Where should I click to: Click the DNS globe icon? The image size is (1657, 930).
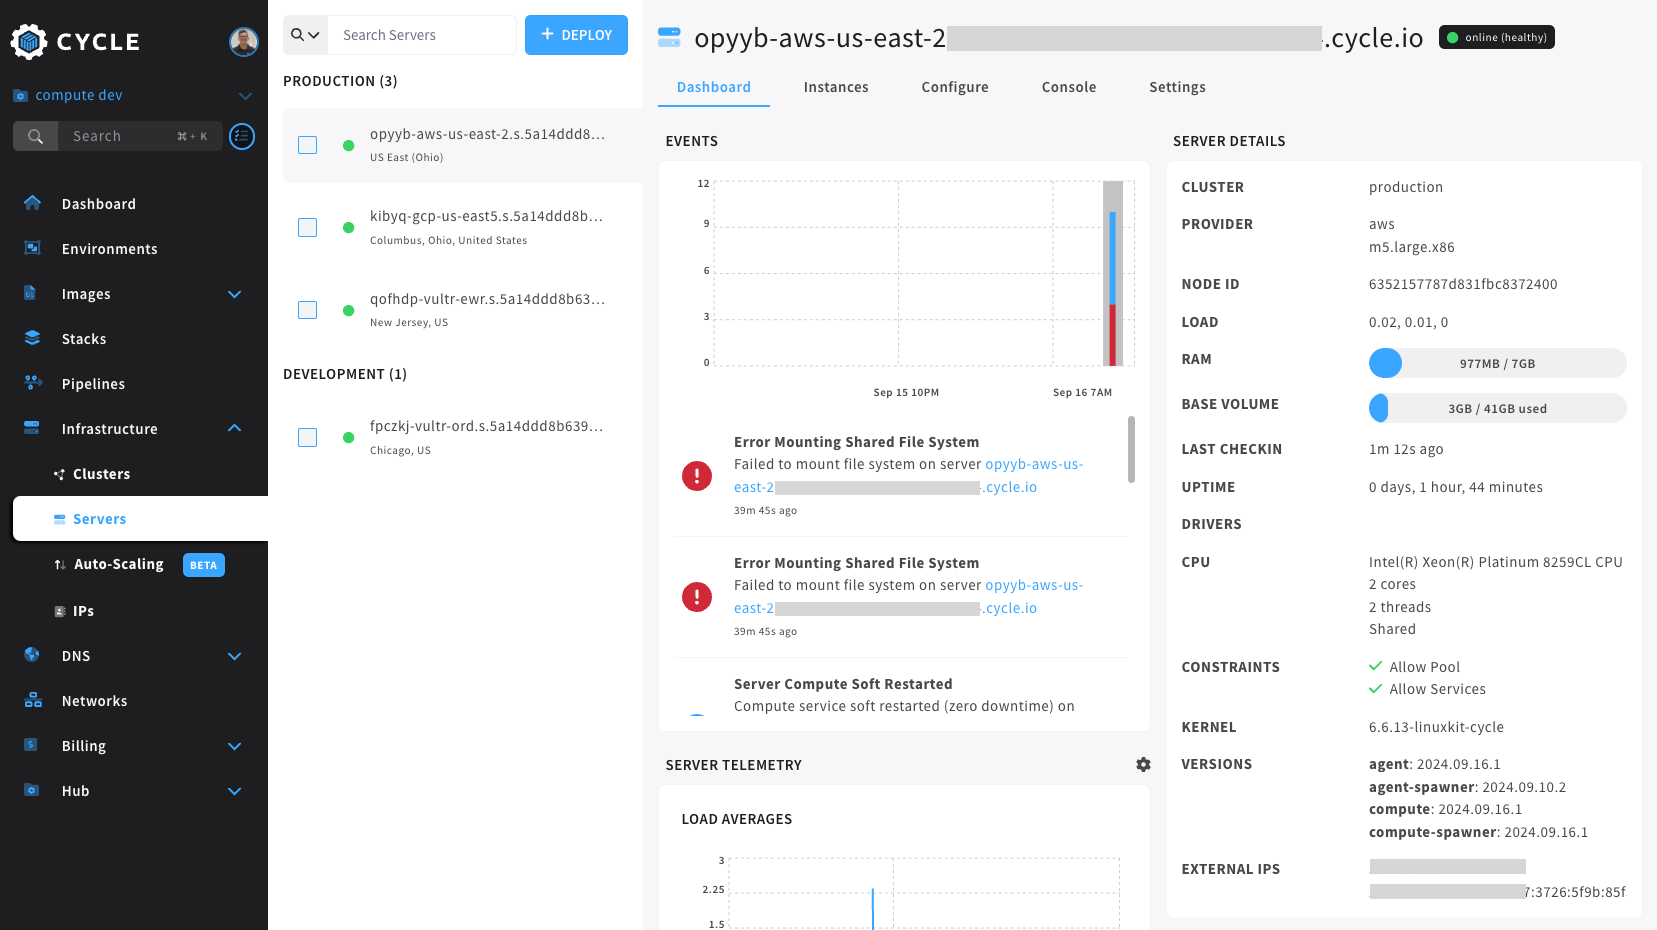coord(32,655)
